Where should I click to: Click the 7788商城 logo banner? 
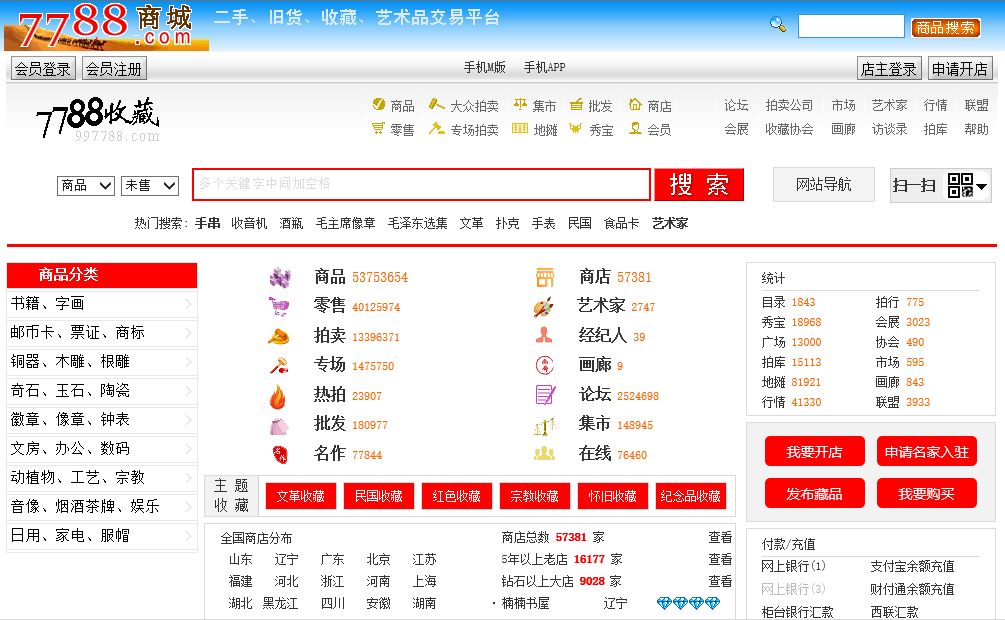tap(106, 26)
